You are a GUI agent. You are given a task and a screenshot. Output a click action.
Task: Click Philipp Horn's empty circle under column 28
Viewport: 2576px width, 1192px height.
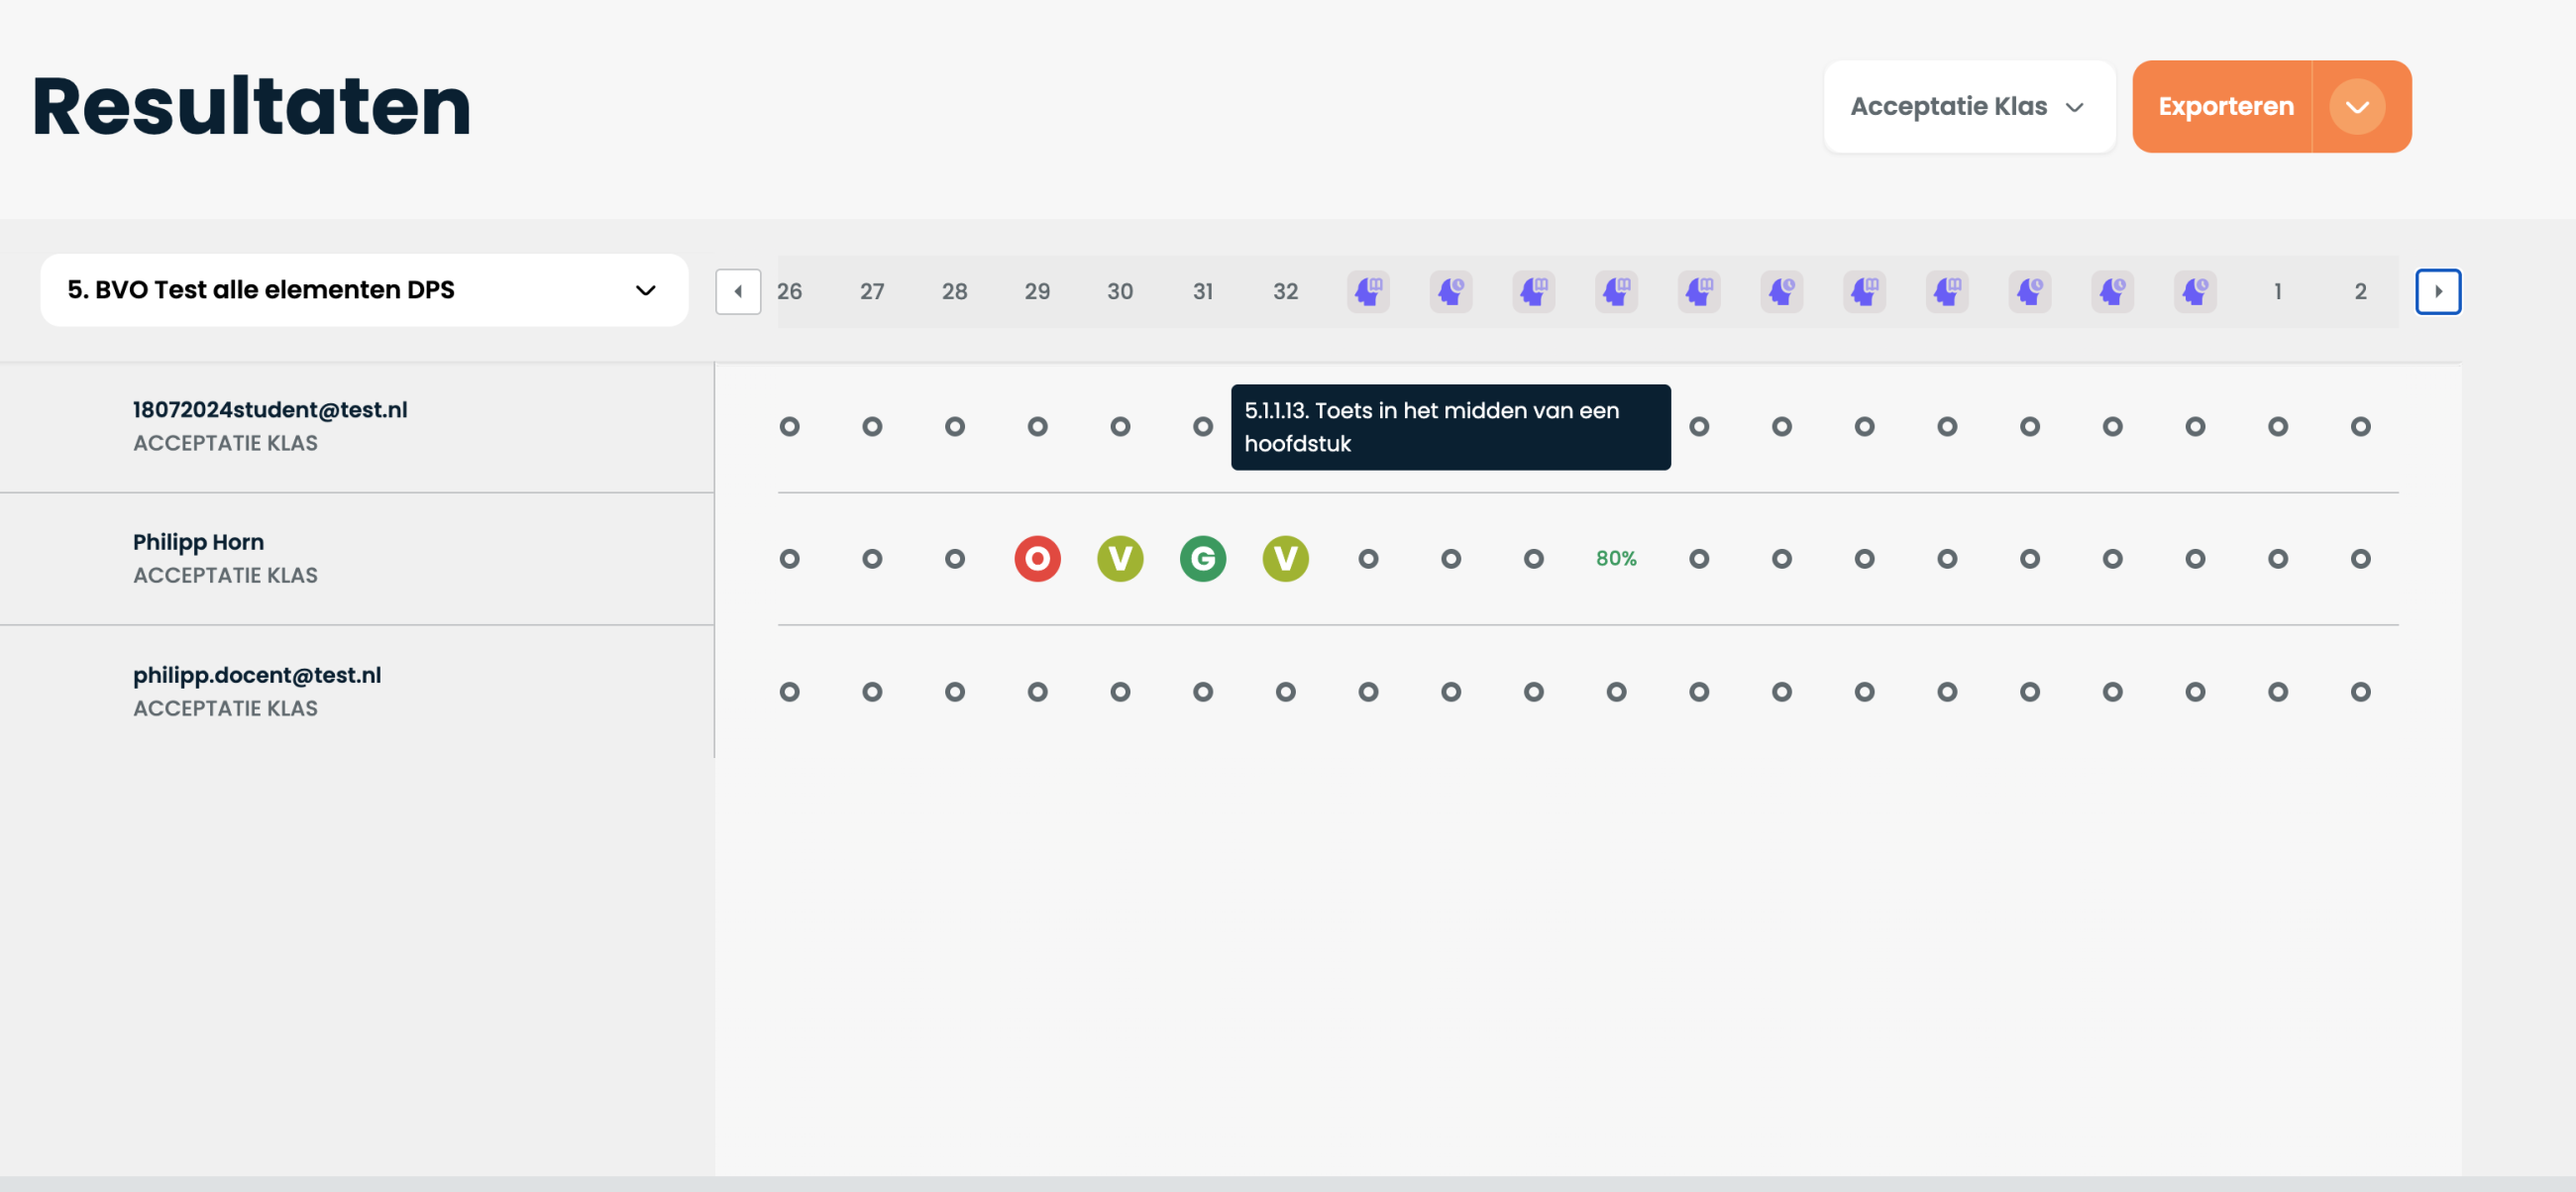(x=954, y=558)
